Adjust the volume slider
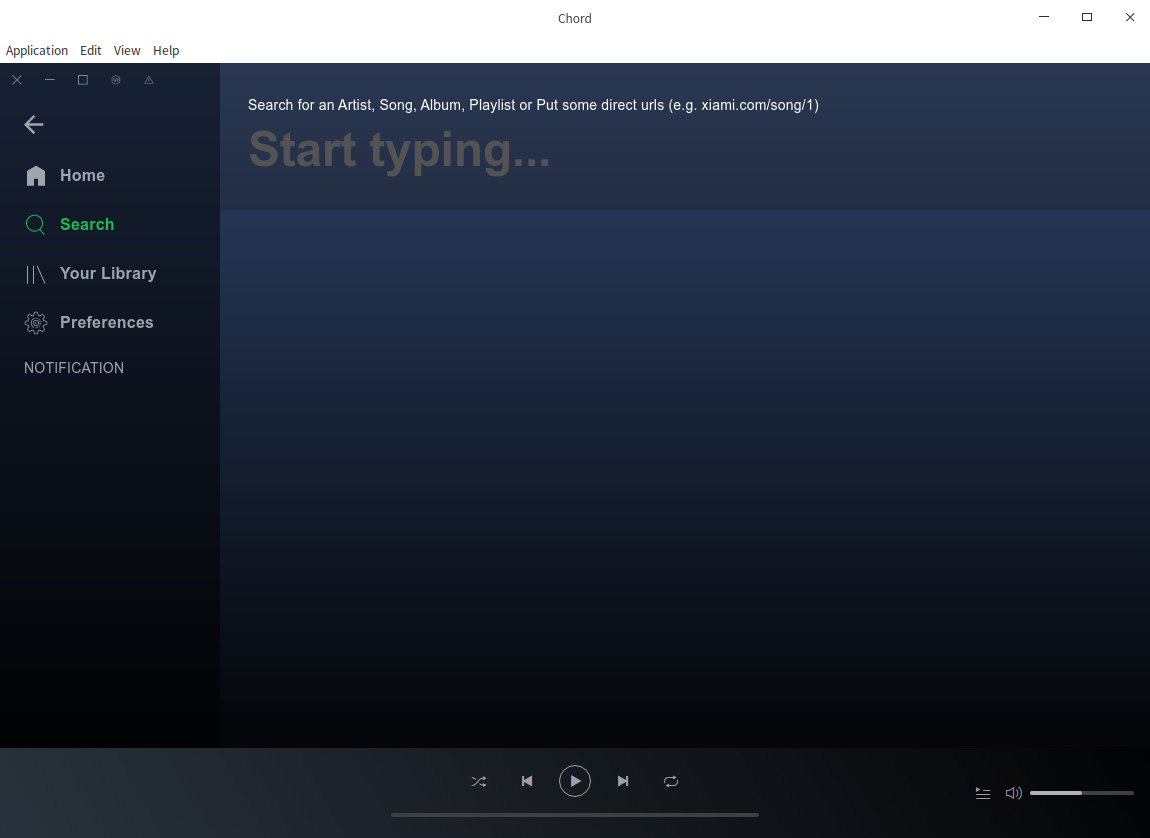The width and height of the screenshot is (1150, 838). (1081, 793)
